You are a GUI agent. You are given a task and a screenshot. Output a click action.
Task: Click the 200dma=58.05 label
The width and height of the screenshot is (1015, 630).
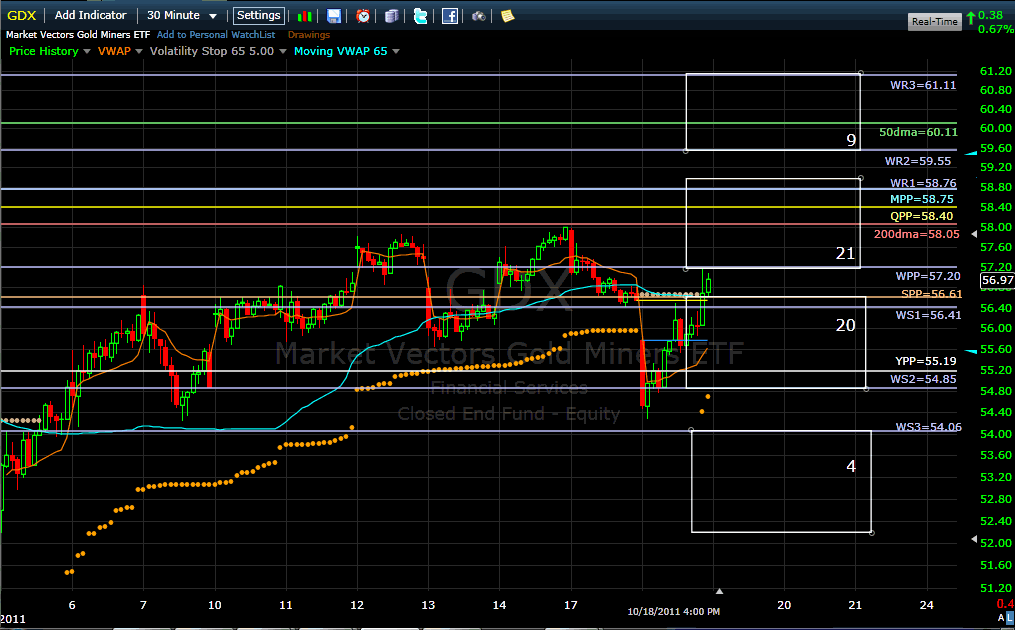[917, 234]
